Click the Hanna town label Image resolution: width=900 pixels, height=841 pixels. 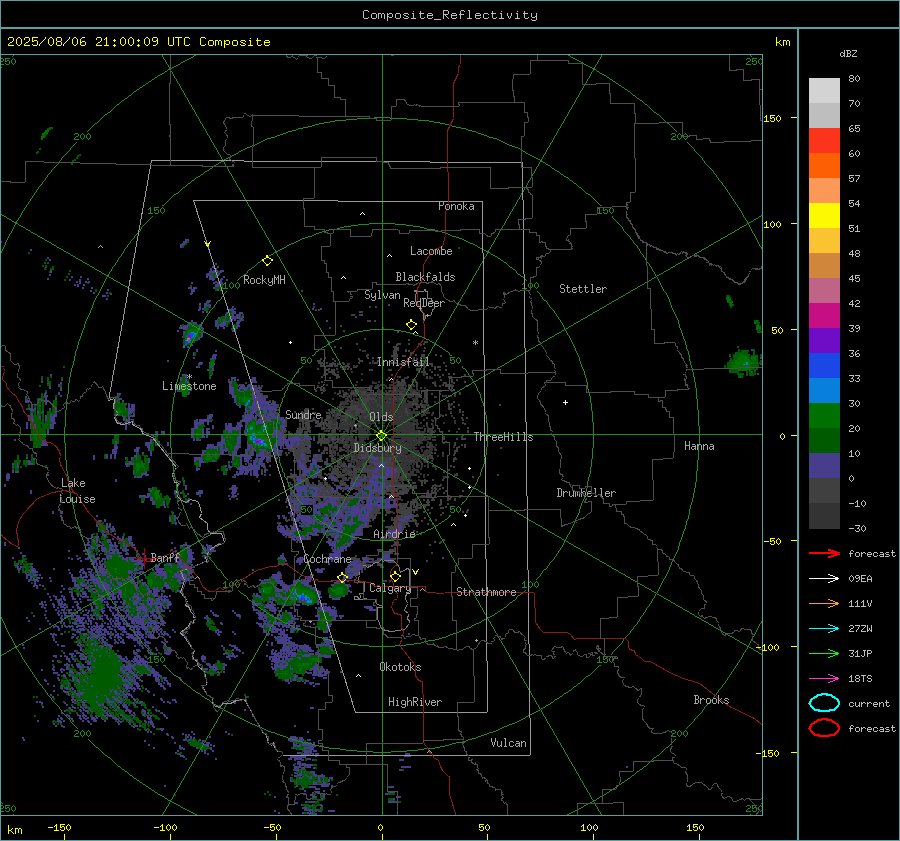click(699, 446)
